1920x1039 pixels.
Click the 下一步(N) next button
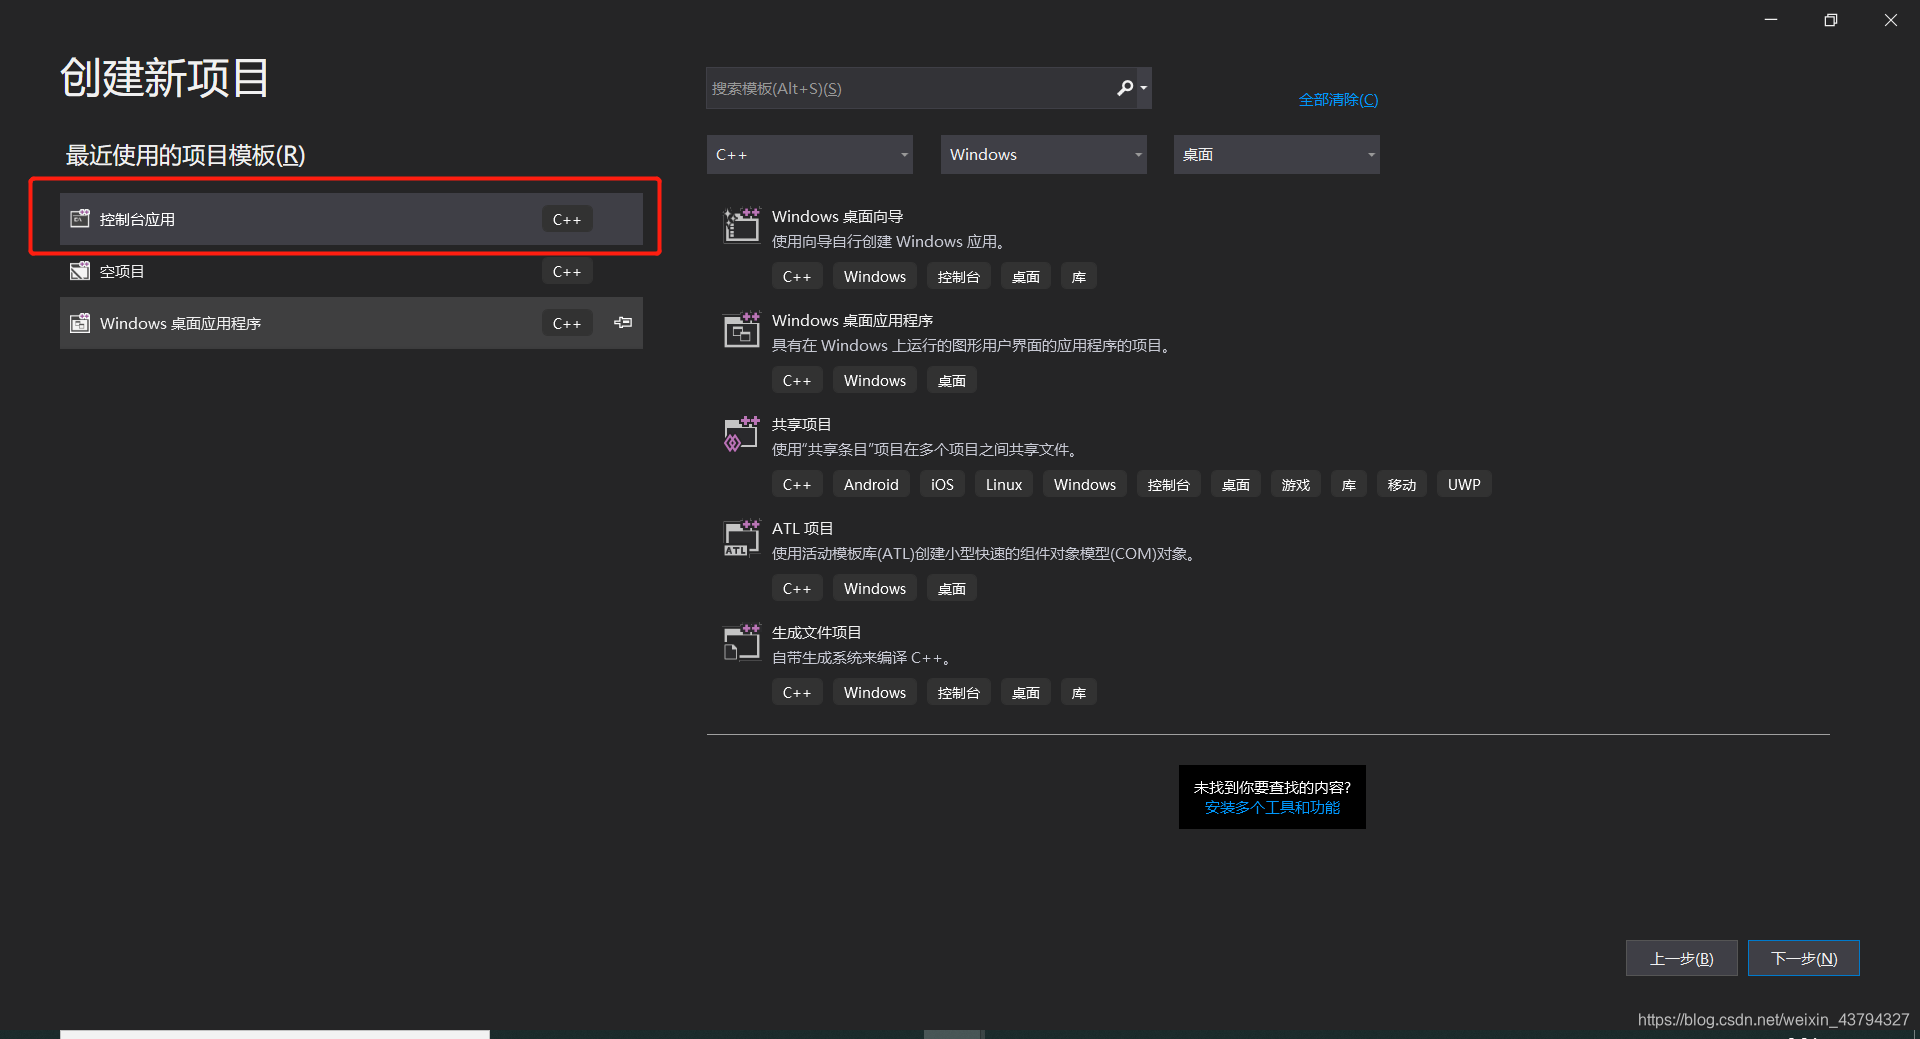(1804, 958)
